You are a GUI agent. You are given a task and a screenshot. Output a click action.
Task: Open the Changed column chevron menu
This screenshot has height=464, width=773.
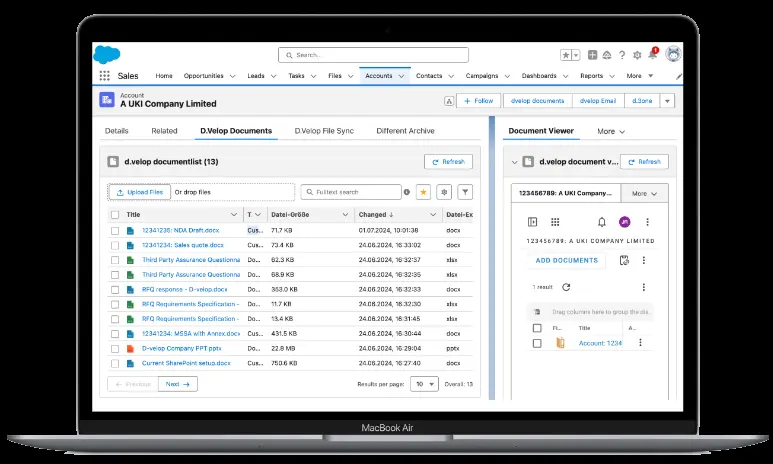click(433, 214)
